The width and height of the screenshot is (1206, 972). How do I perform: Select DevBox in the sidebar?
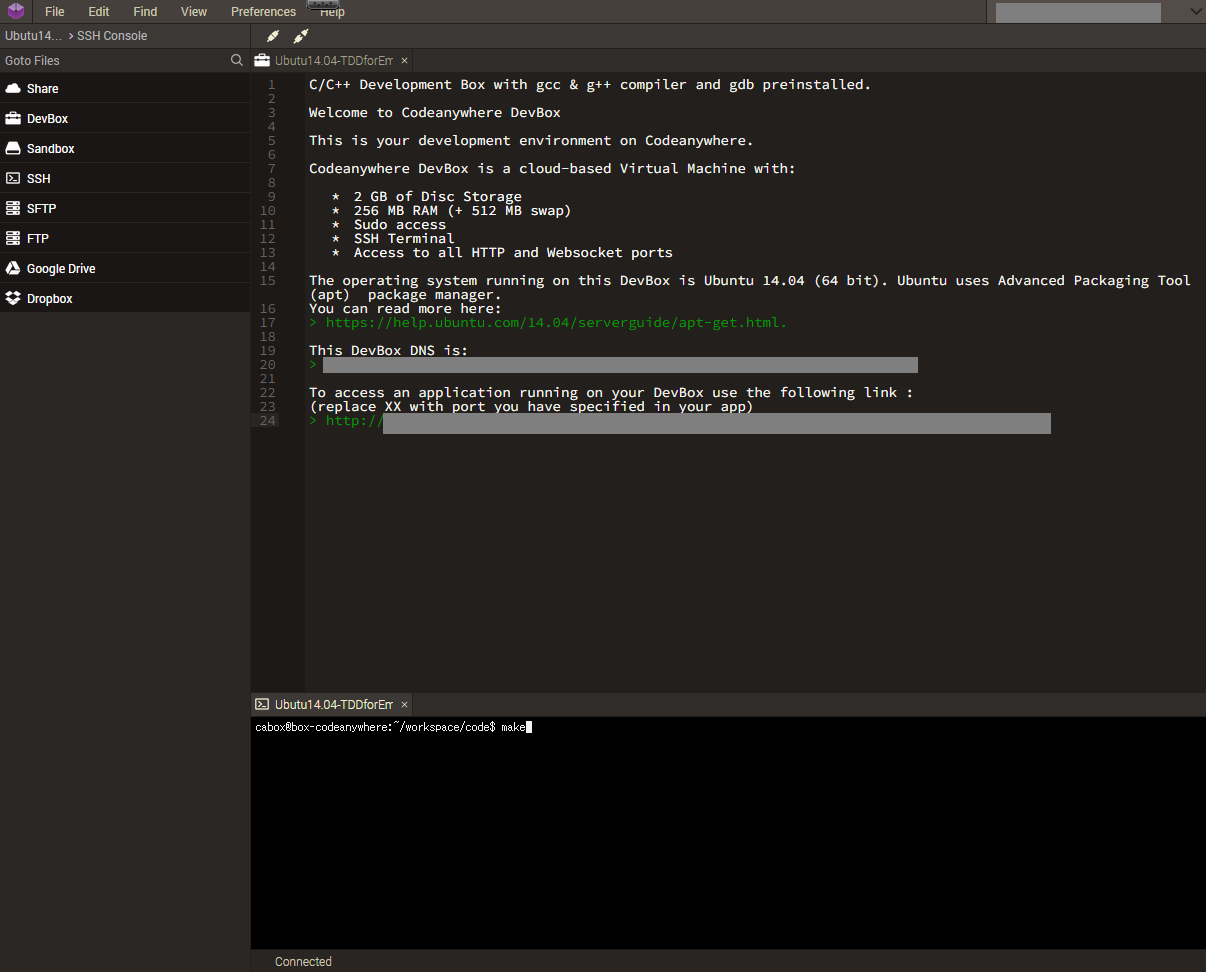[x=125, y=118]
